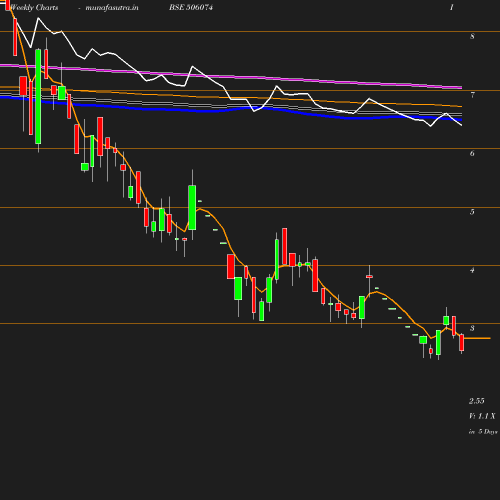Click the 'V: 1.1 X' volume text
This screenshot has height=500, width=500.
(x=482, y=416)
